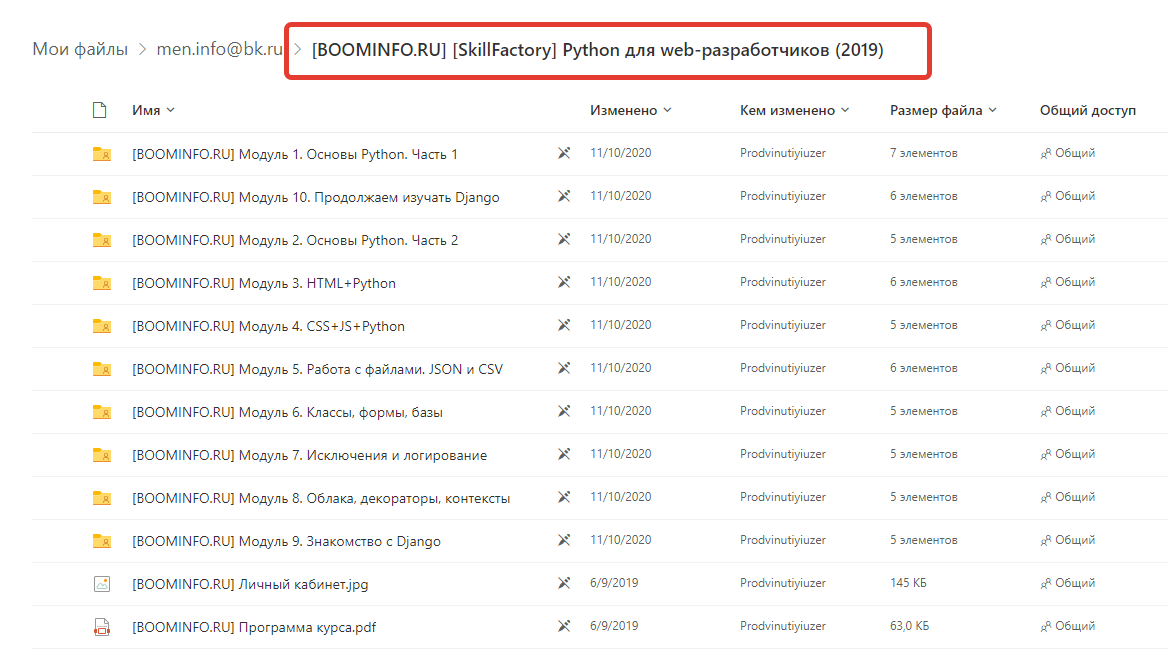
Task: Go to men.info@bk.ru breadcrumb
Action: (220, 49)
